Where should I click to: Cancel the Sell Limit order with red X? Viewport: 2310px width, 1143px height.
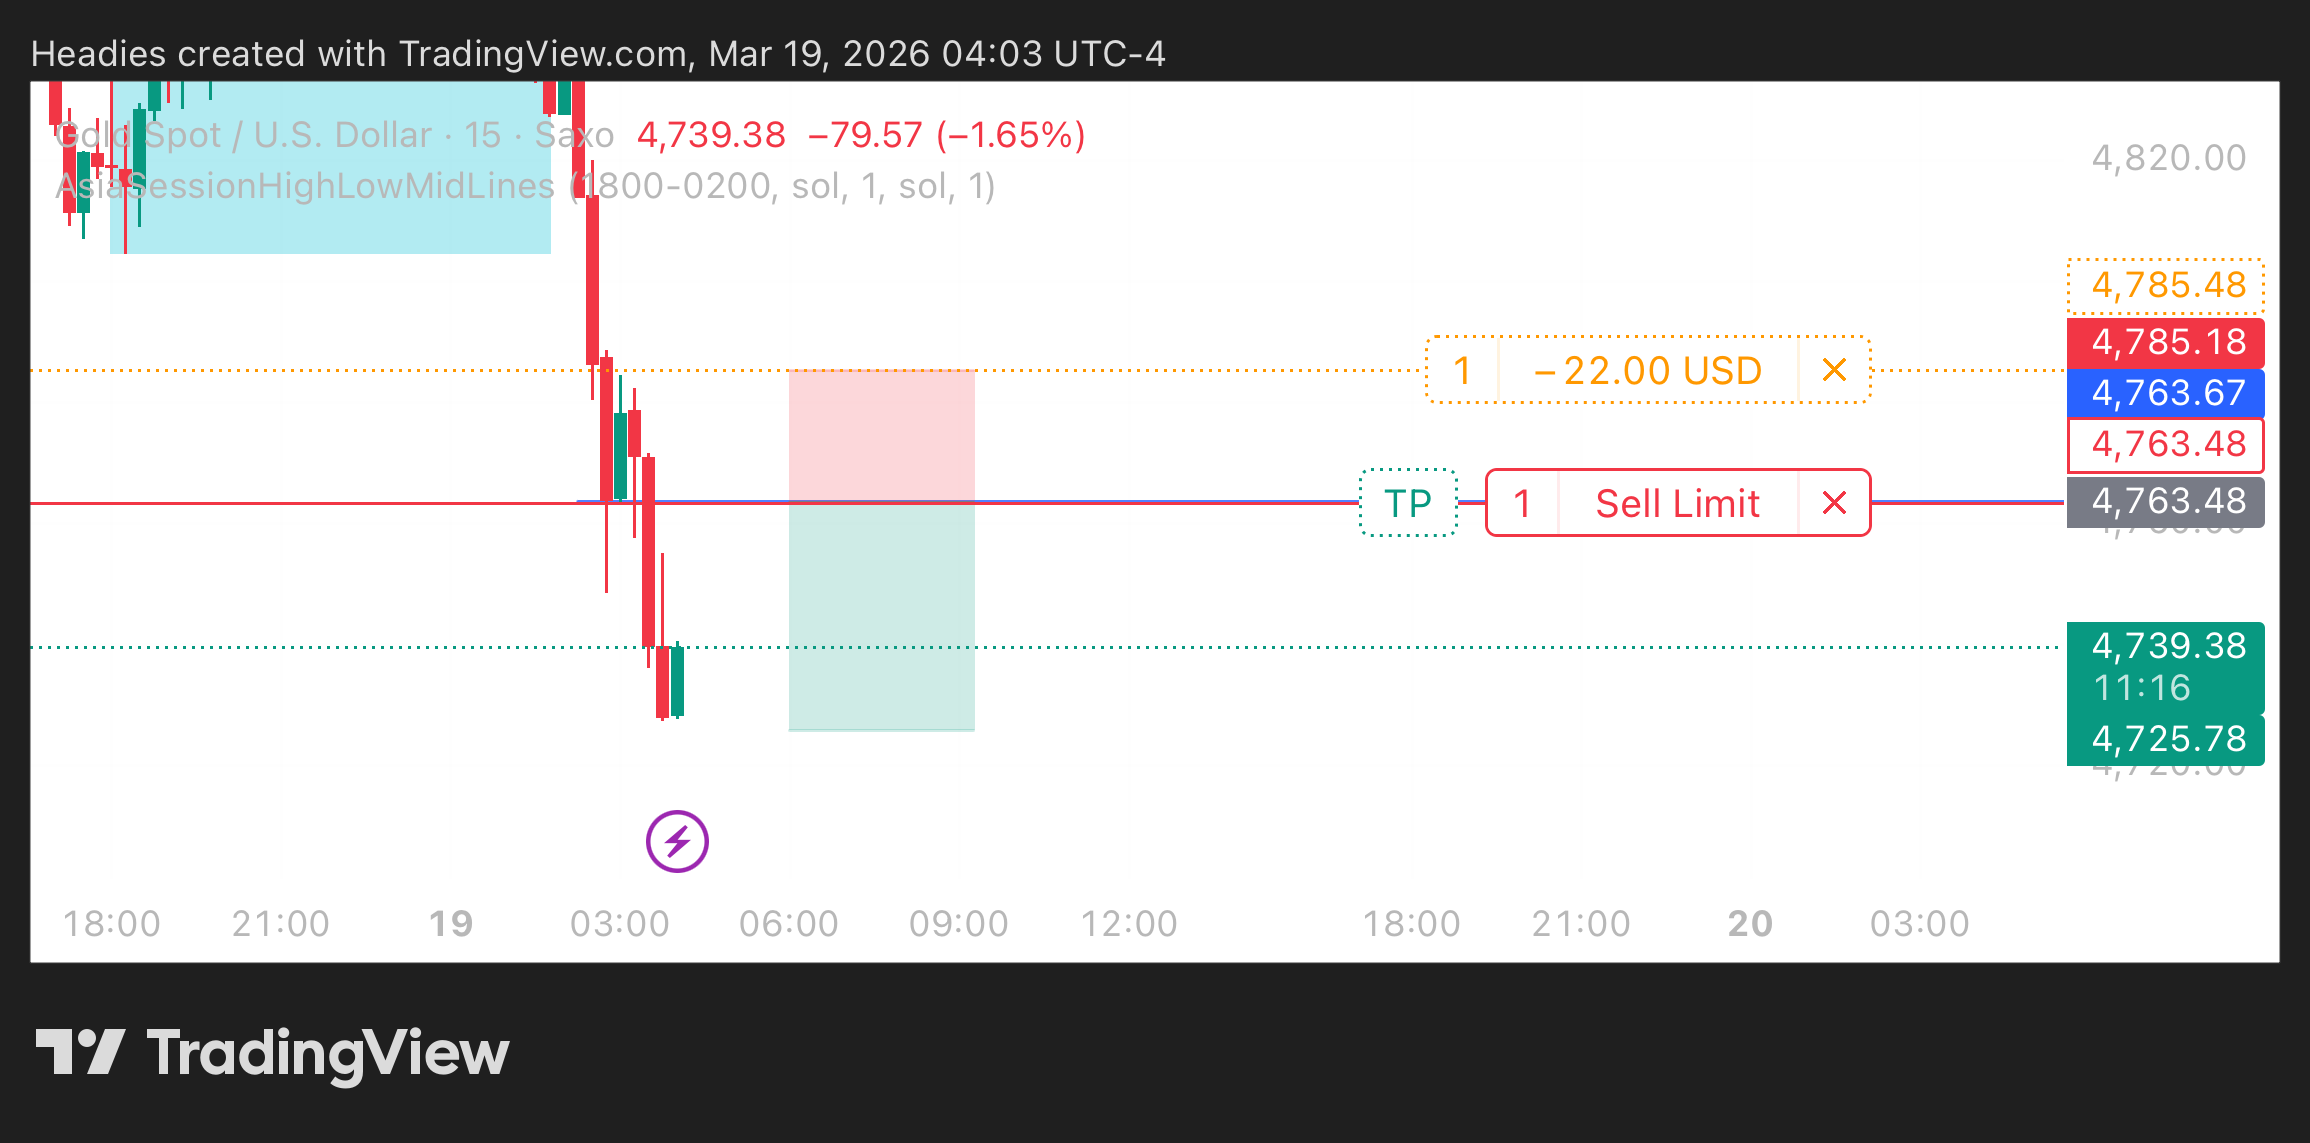coord(1834,503)
